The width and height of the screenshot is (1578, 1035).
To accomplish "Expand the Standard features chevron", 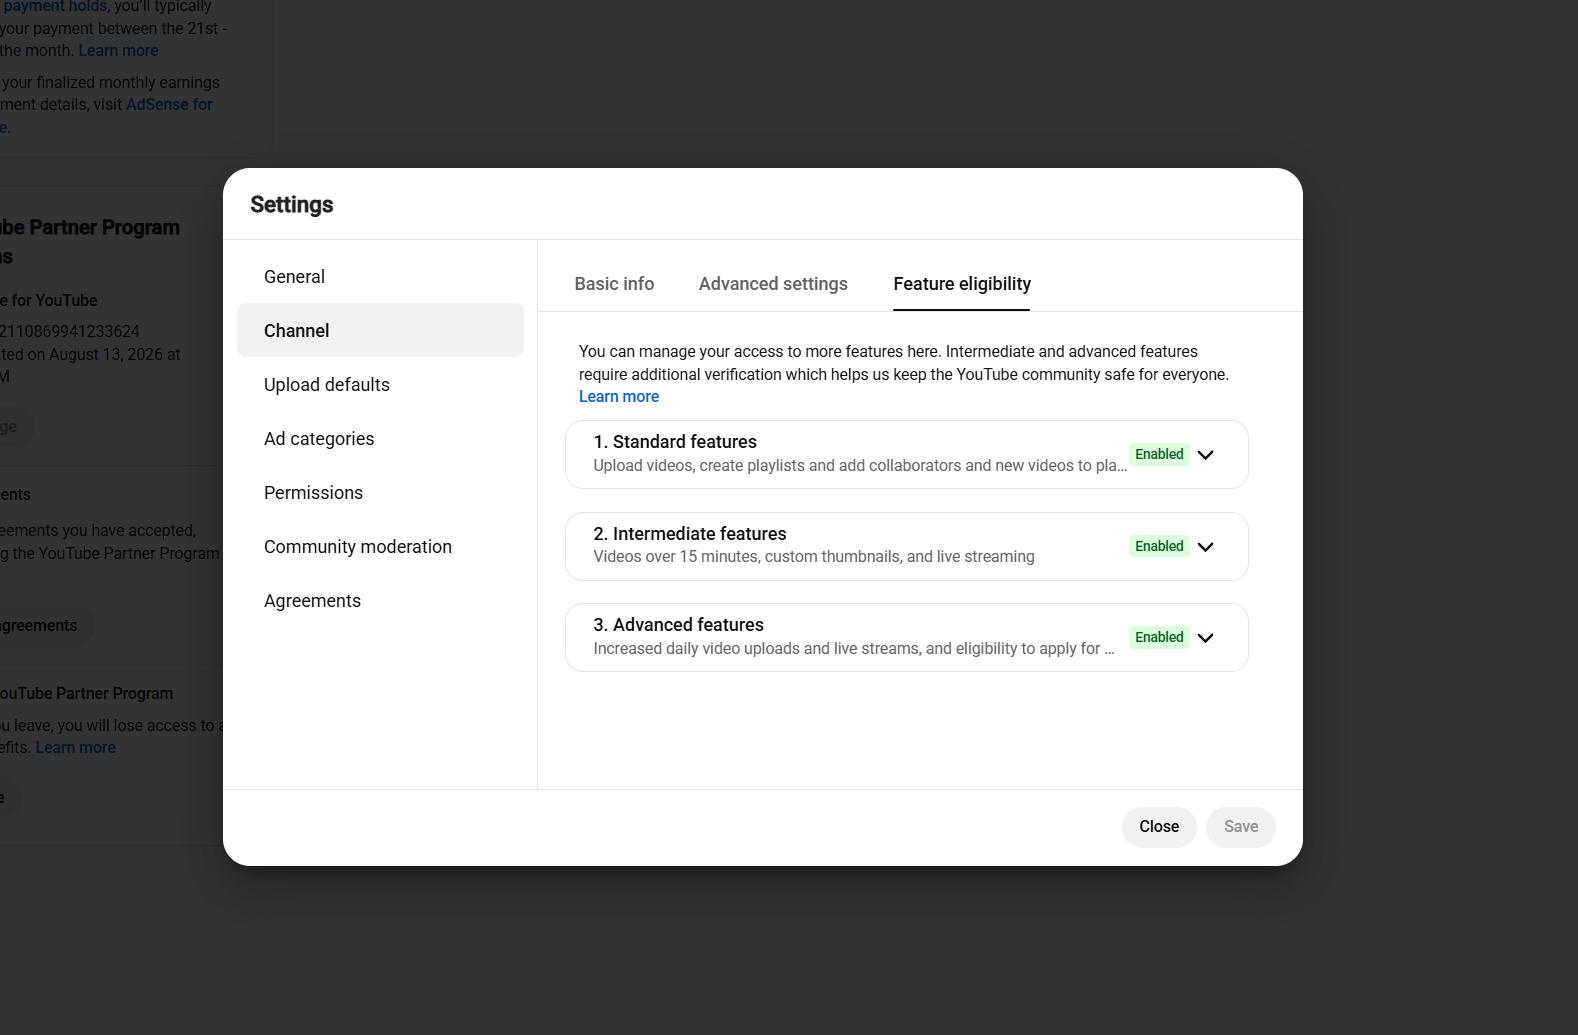I will pyautogui.click(x=1205, y=455).
